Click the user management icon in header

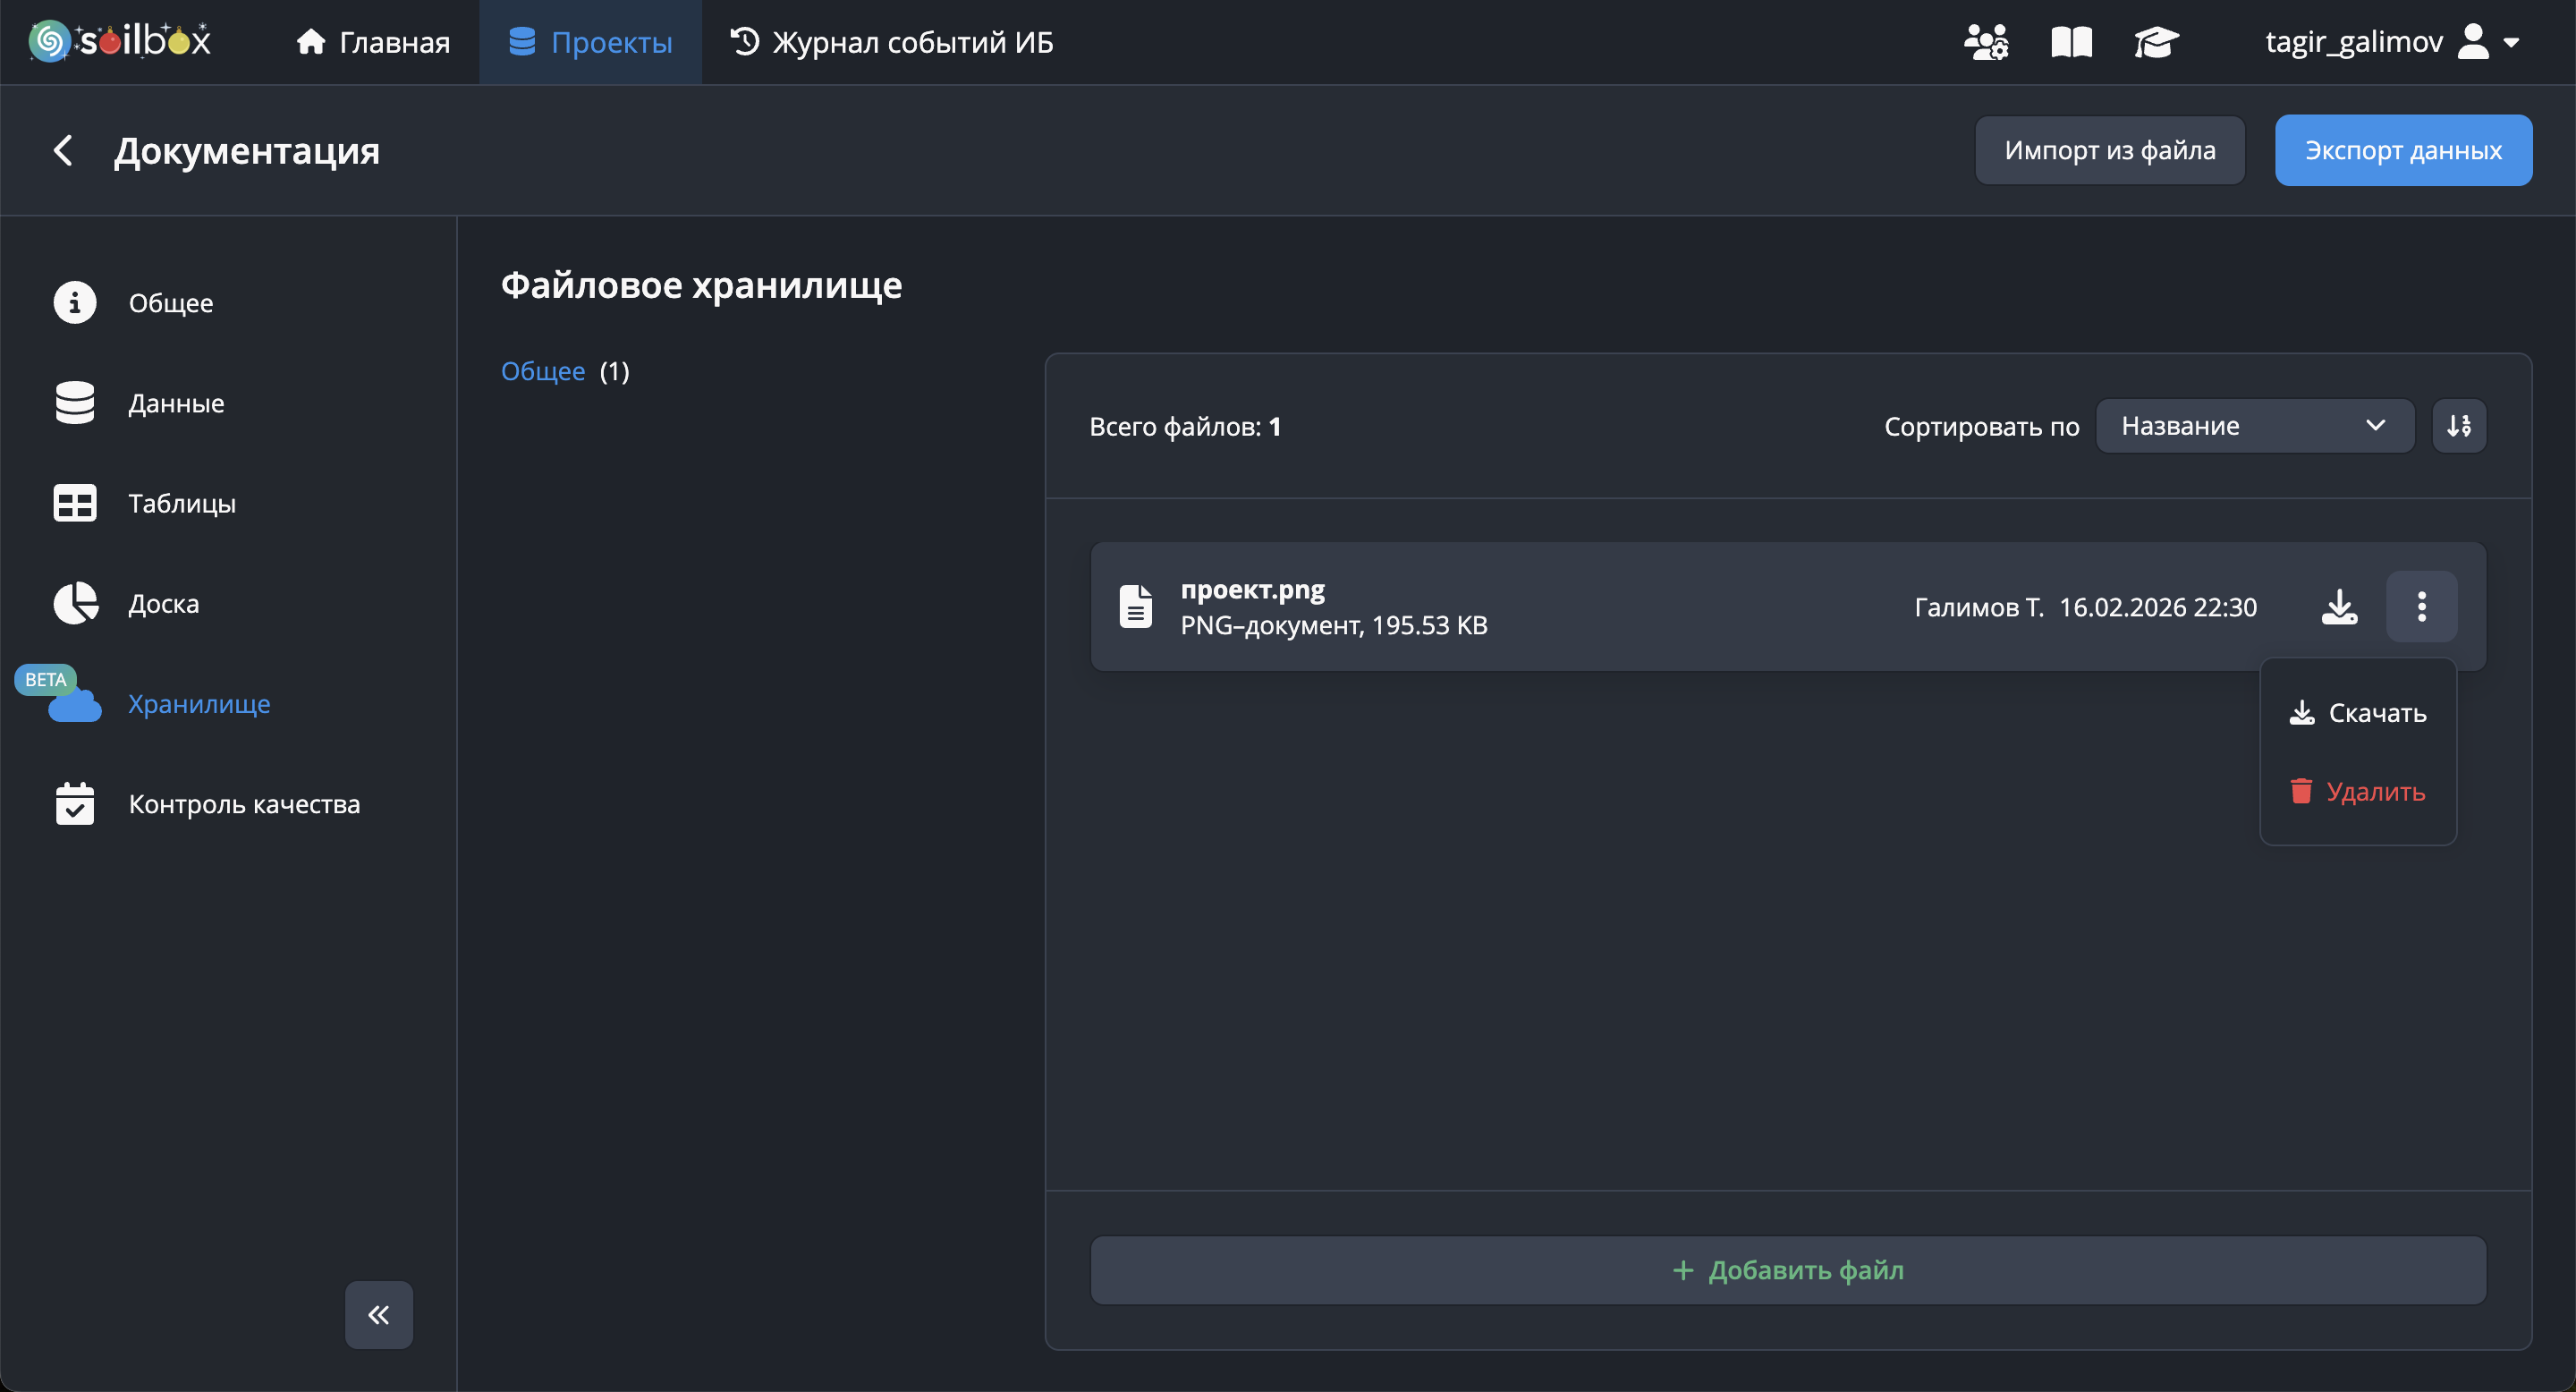point(1985,42)
